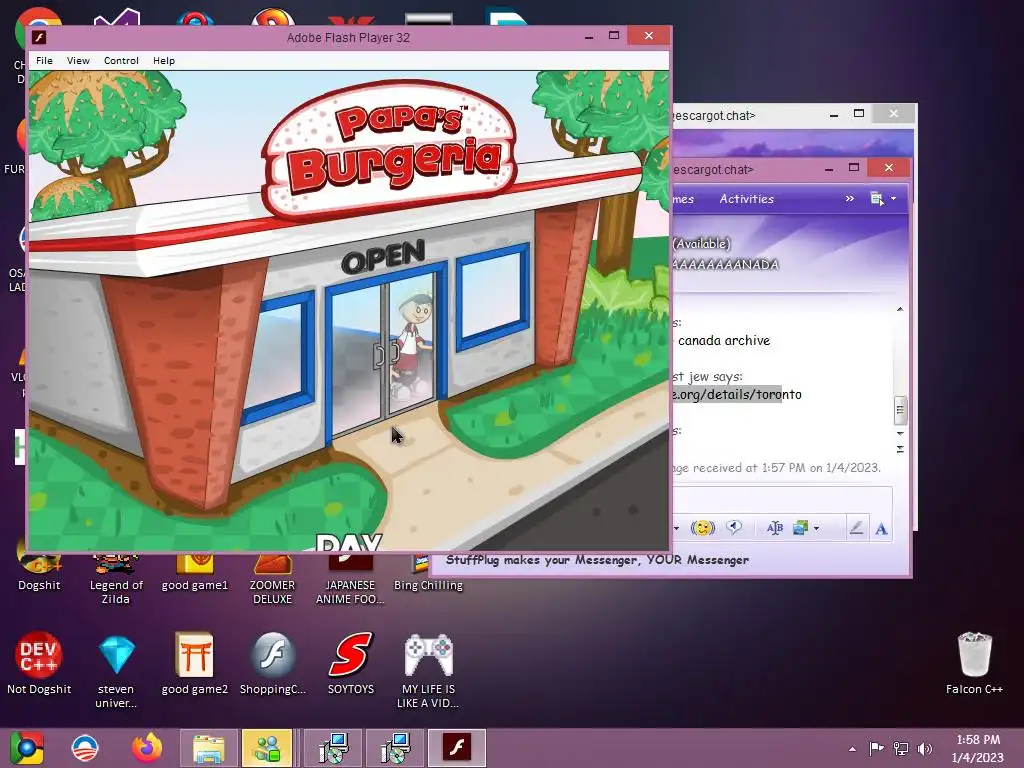Viewport: 1024px width, 768px height.
Task: Select the "canada archive" chat message
Action: coord(724,340)
